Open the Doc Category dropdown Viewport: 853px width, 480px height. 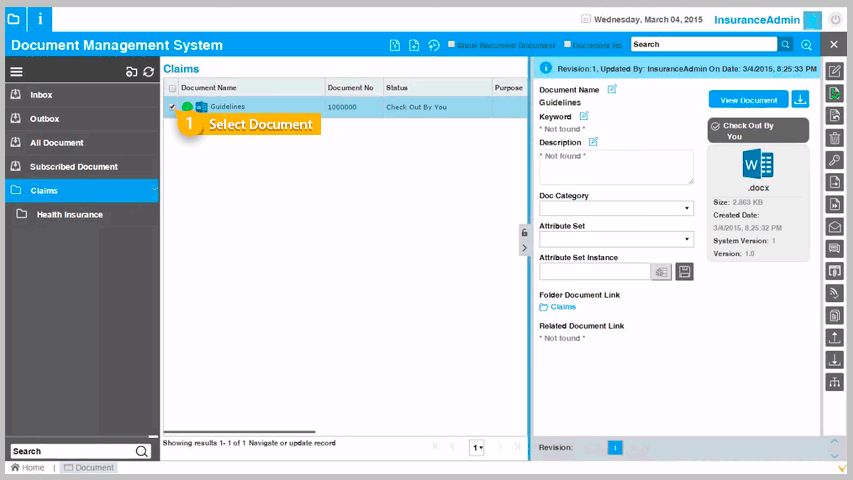coord(616,208)
